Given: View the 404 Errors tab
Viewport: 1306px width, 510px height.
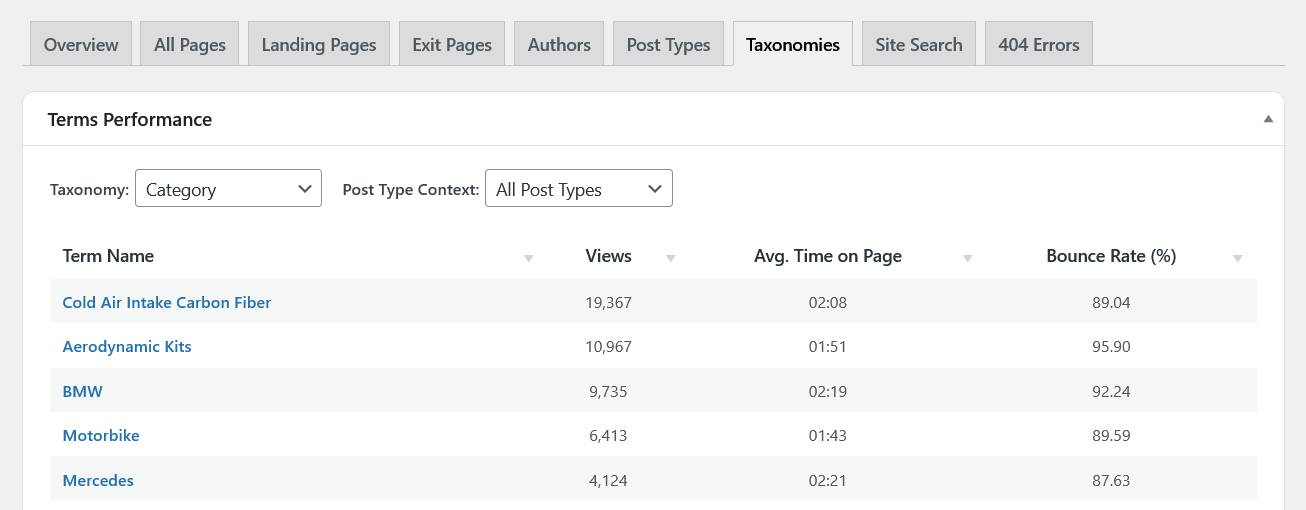Looking at the screenshot, I should 1039,44.
